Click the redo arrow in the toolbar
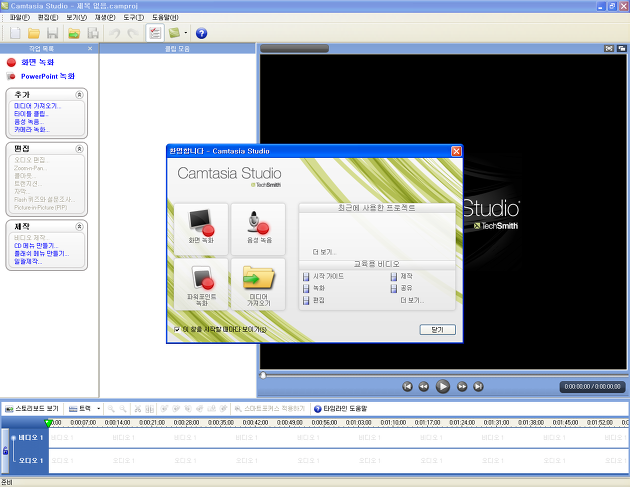The image size is (630, 487). click(133, 33)
